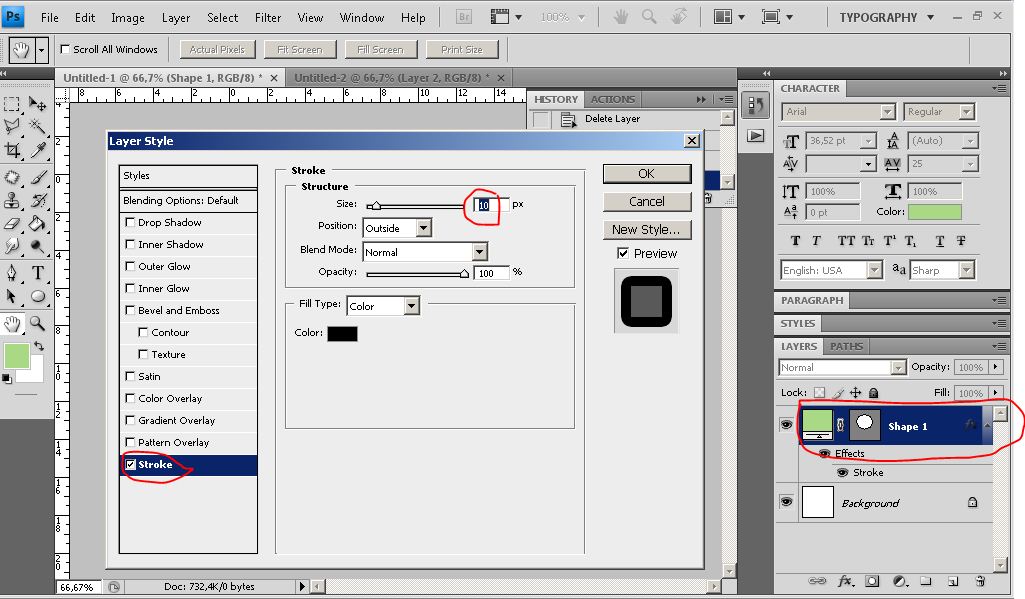Select the Lasso tool
The image size is (1025, 599).
(12, 127)
